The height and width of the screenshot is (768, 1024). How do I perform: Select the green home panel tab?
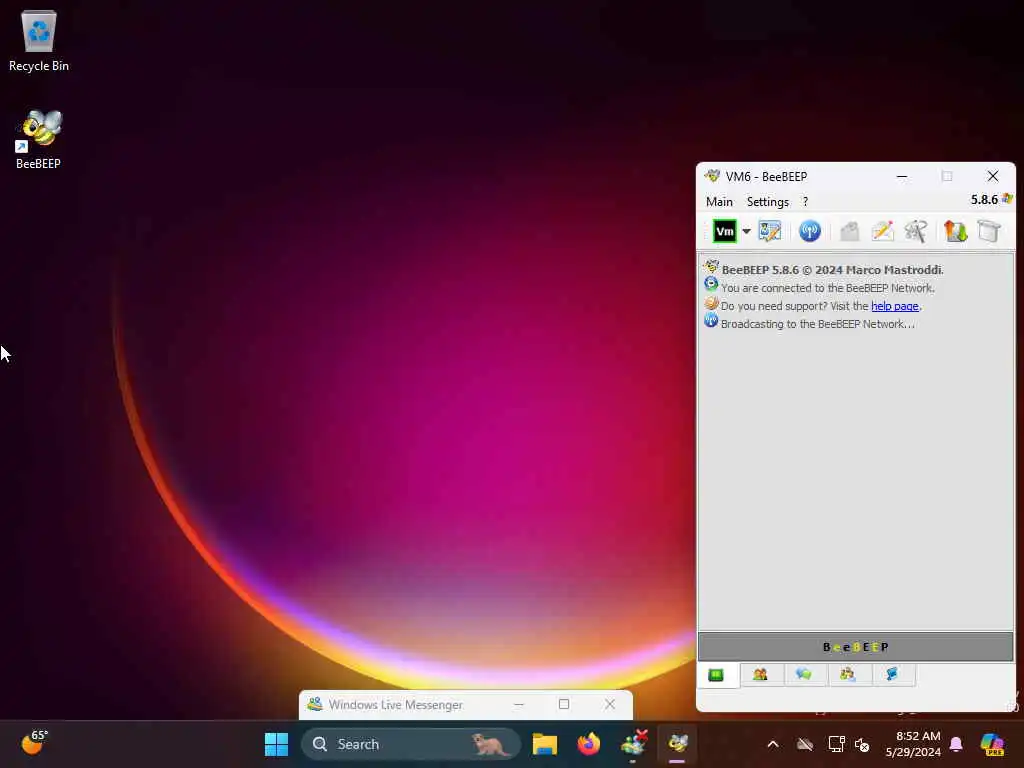coord(716,675)
